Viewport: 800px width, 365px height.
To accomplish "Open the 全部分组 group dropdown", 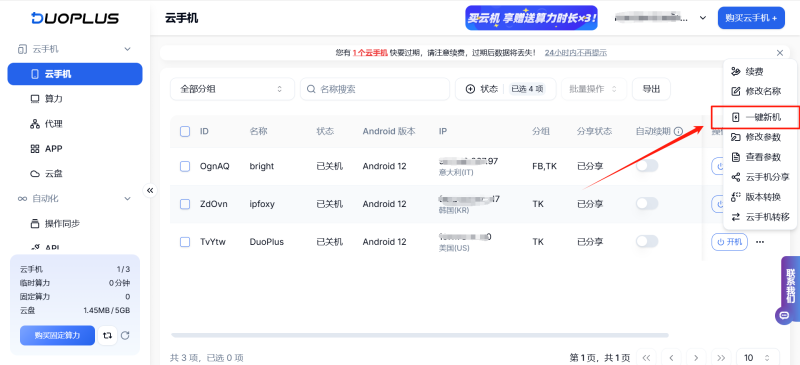I will point(232,89).
